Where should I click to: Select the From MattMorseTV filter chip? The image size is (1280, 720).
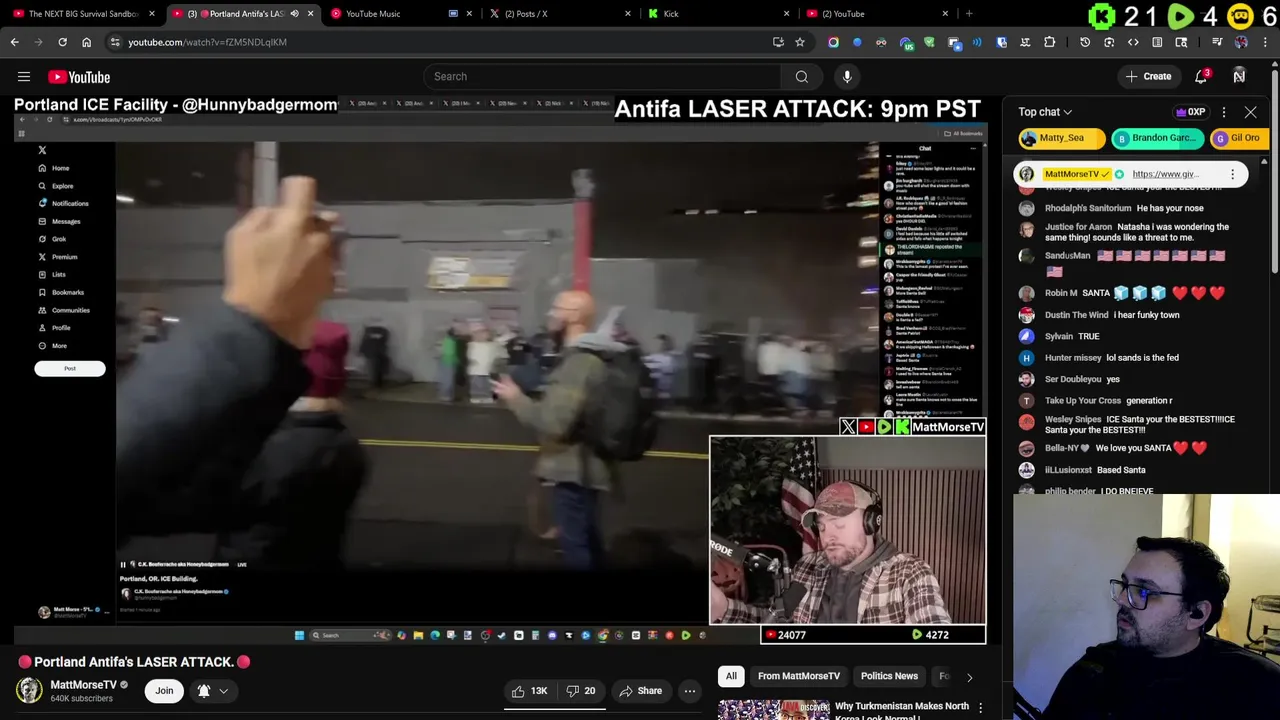point(799,677)
